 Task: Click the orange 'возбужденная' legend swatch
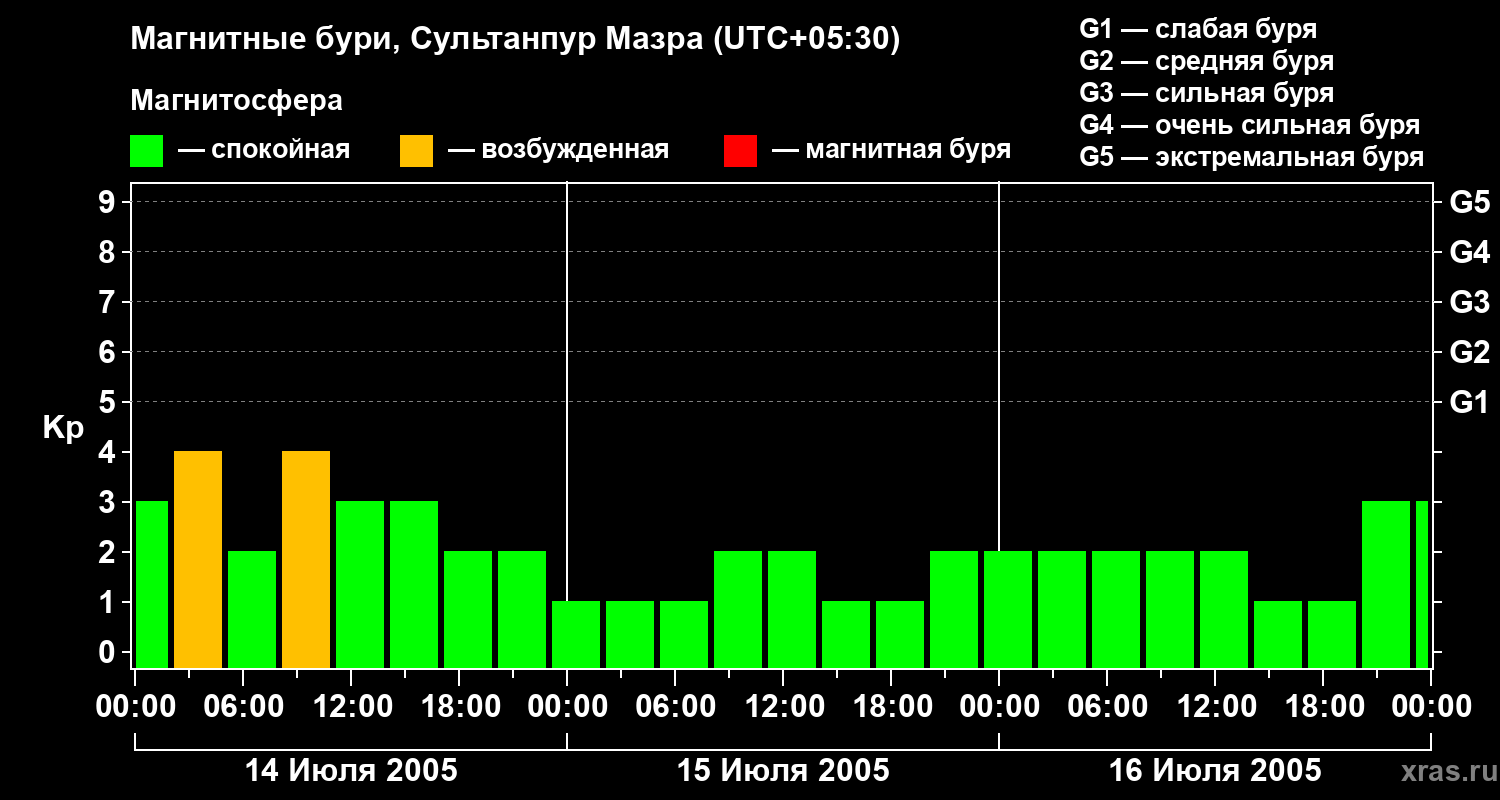(417, 151)
